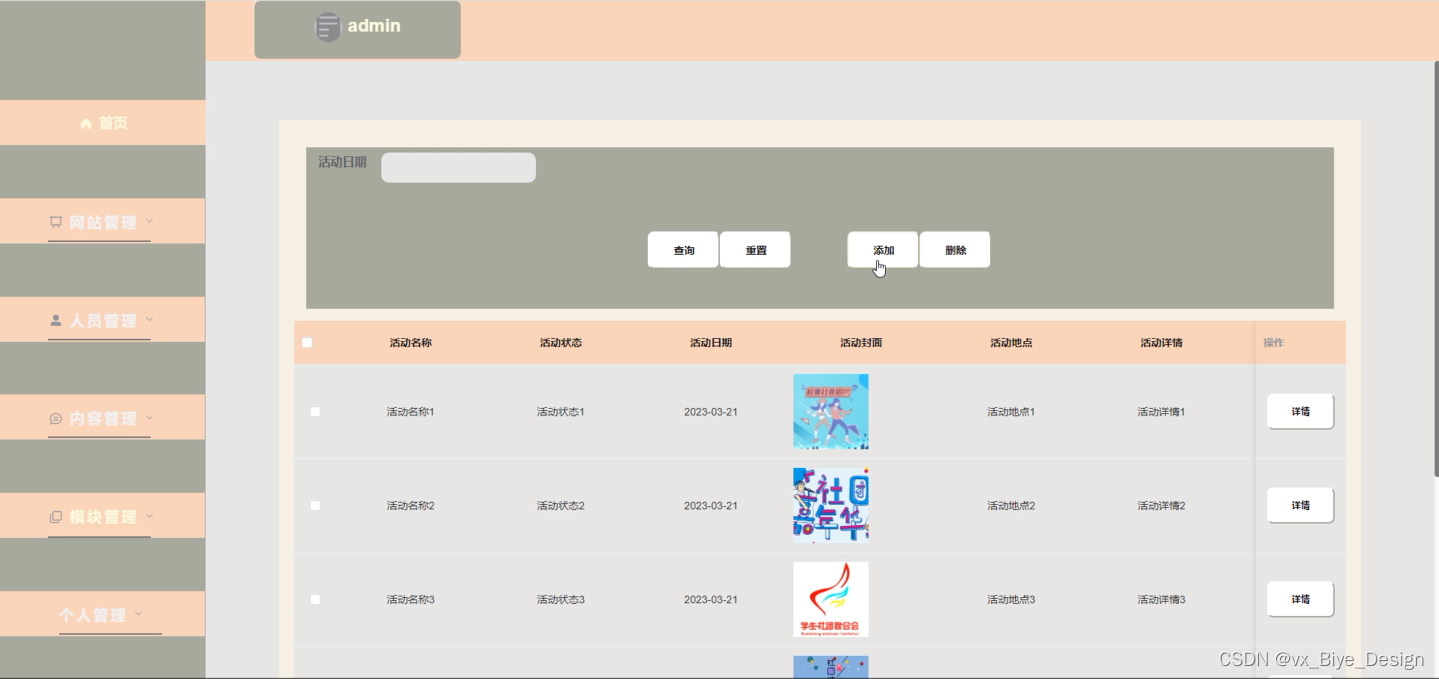Click the admin menu hamburger icon
This screenshot has height=679, width=1439.
328,27
